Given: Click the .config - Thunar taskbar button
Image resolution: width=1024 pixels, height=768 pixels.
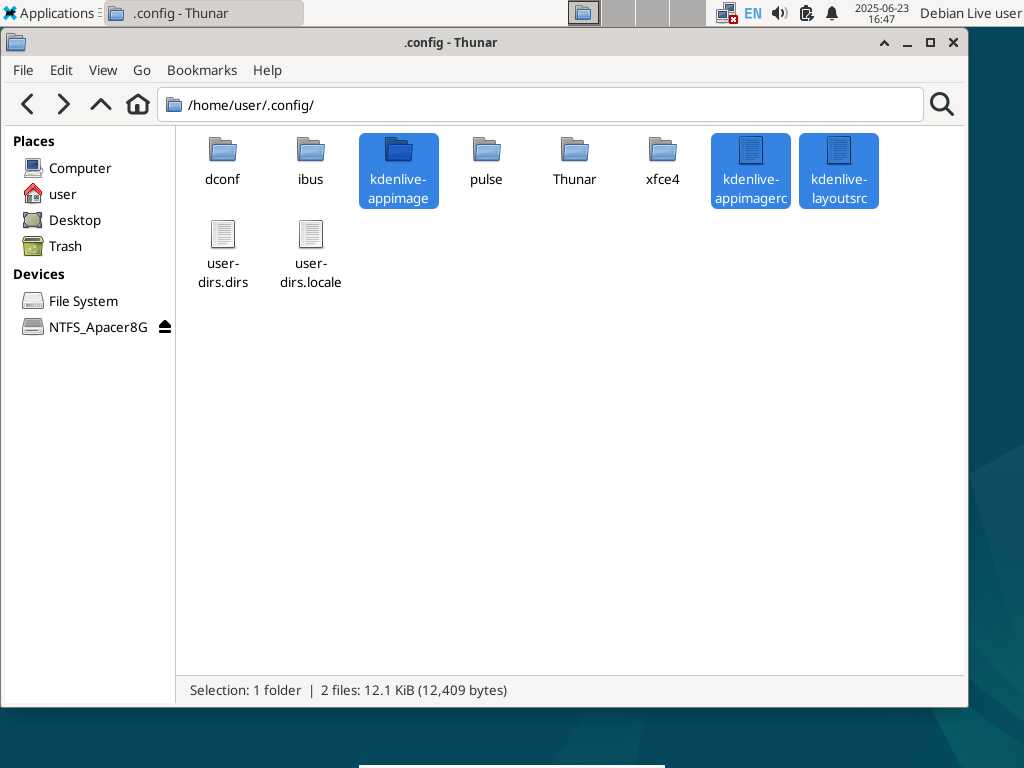Looking at the screenshot, I should pos(204,13).
